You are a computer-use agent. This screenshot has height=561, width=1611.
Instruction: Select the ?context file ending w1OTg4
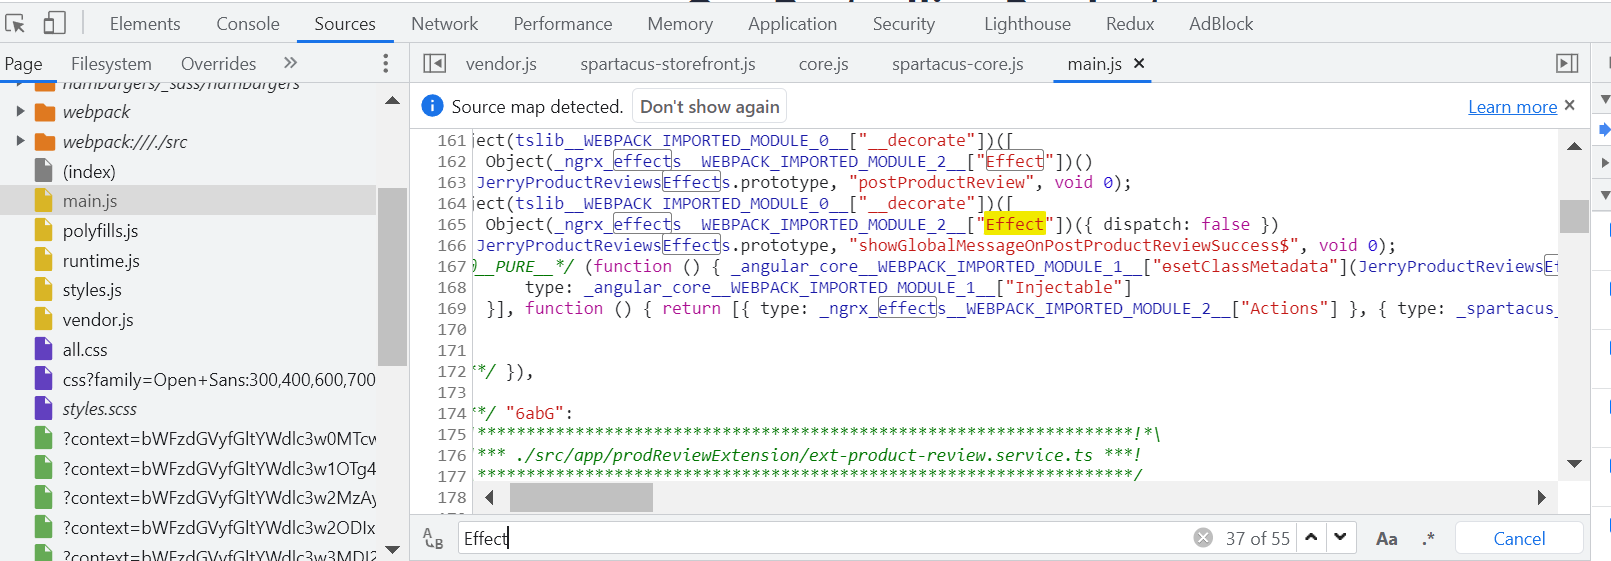point(219,469)
